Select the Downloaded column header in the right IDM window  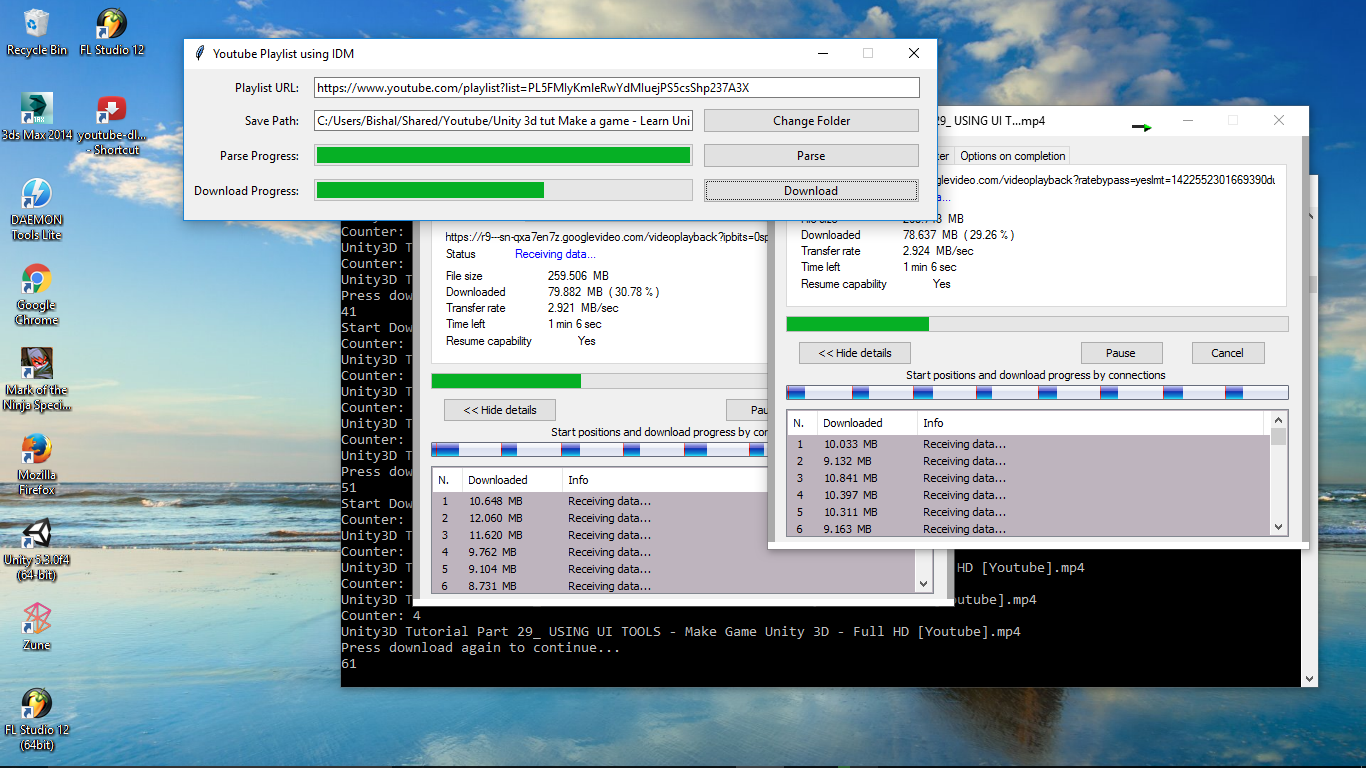tap(867, 423)
